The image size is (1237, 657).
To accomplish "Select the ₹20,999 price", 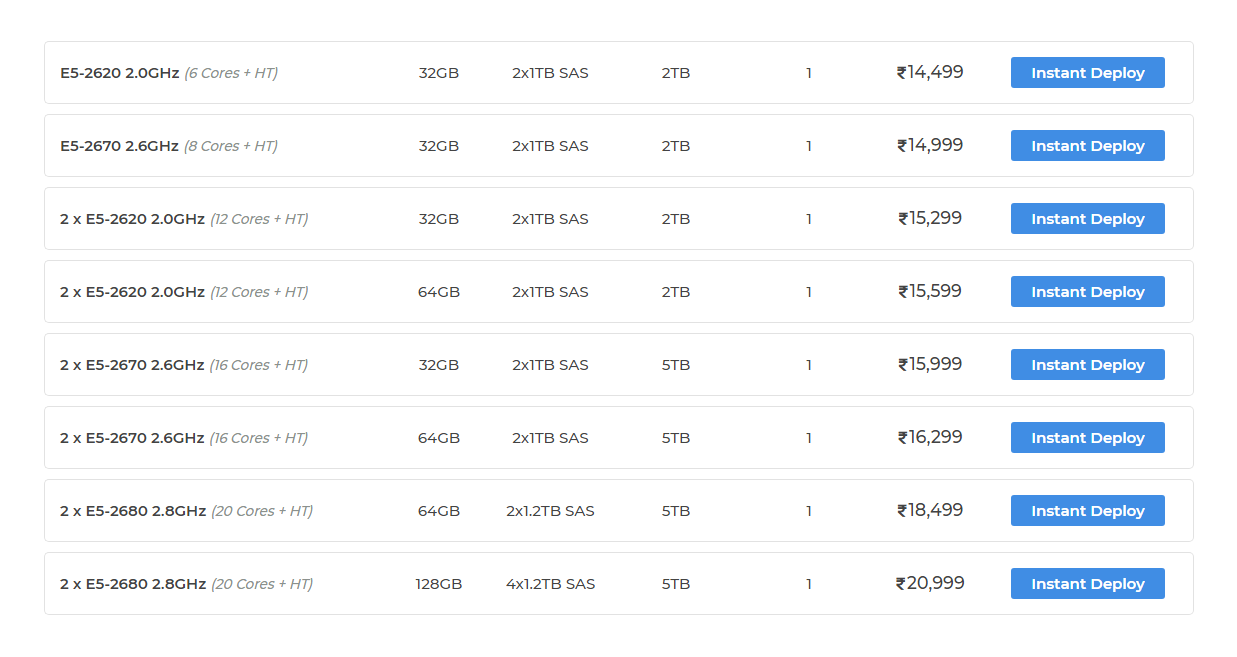I will pos(930,583).
